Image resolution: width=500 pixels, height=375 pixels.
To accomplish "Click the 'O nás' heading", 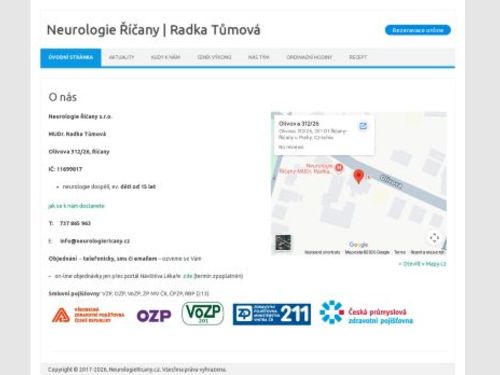I will [63, 97].
